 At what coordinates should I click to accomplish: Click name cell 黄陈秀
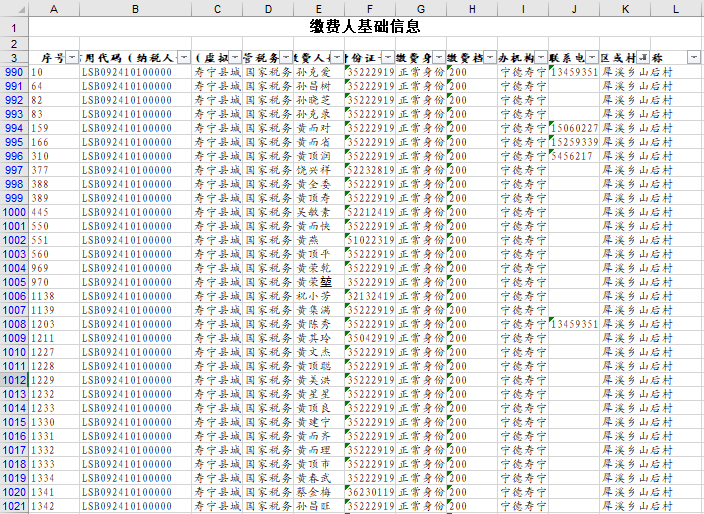319,324
